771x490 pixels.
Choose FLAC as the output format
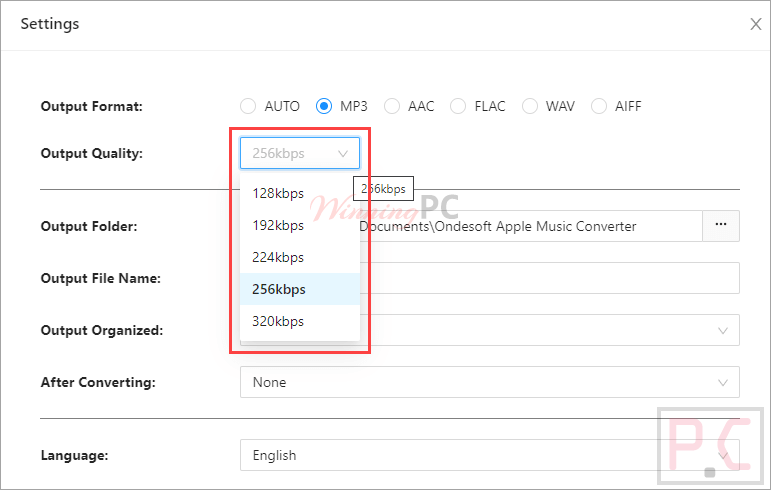click(458, 106)
